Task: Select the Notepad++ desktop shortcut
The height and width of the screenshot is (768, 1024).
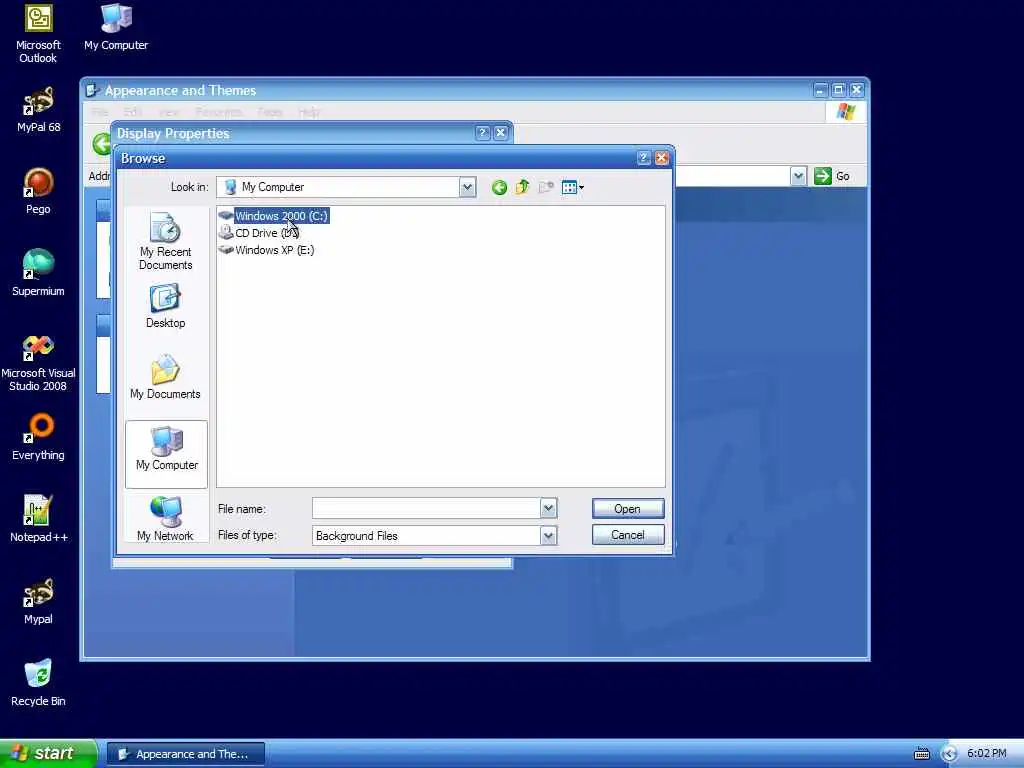Action: tap(38, 519)
